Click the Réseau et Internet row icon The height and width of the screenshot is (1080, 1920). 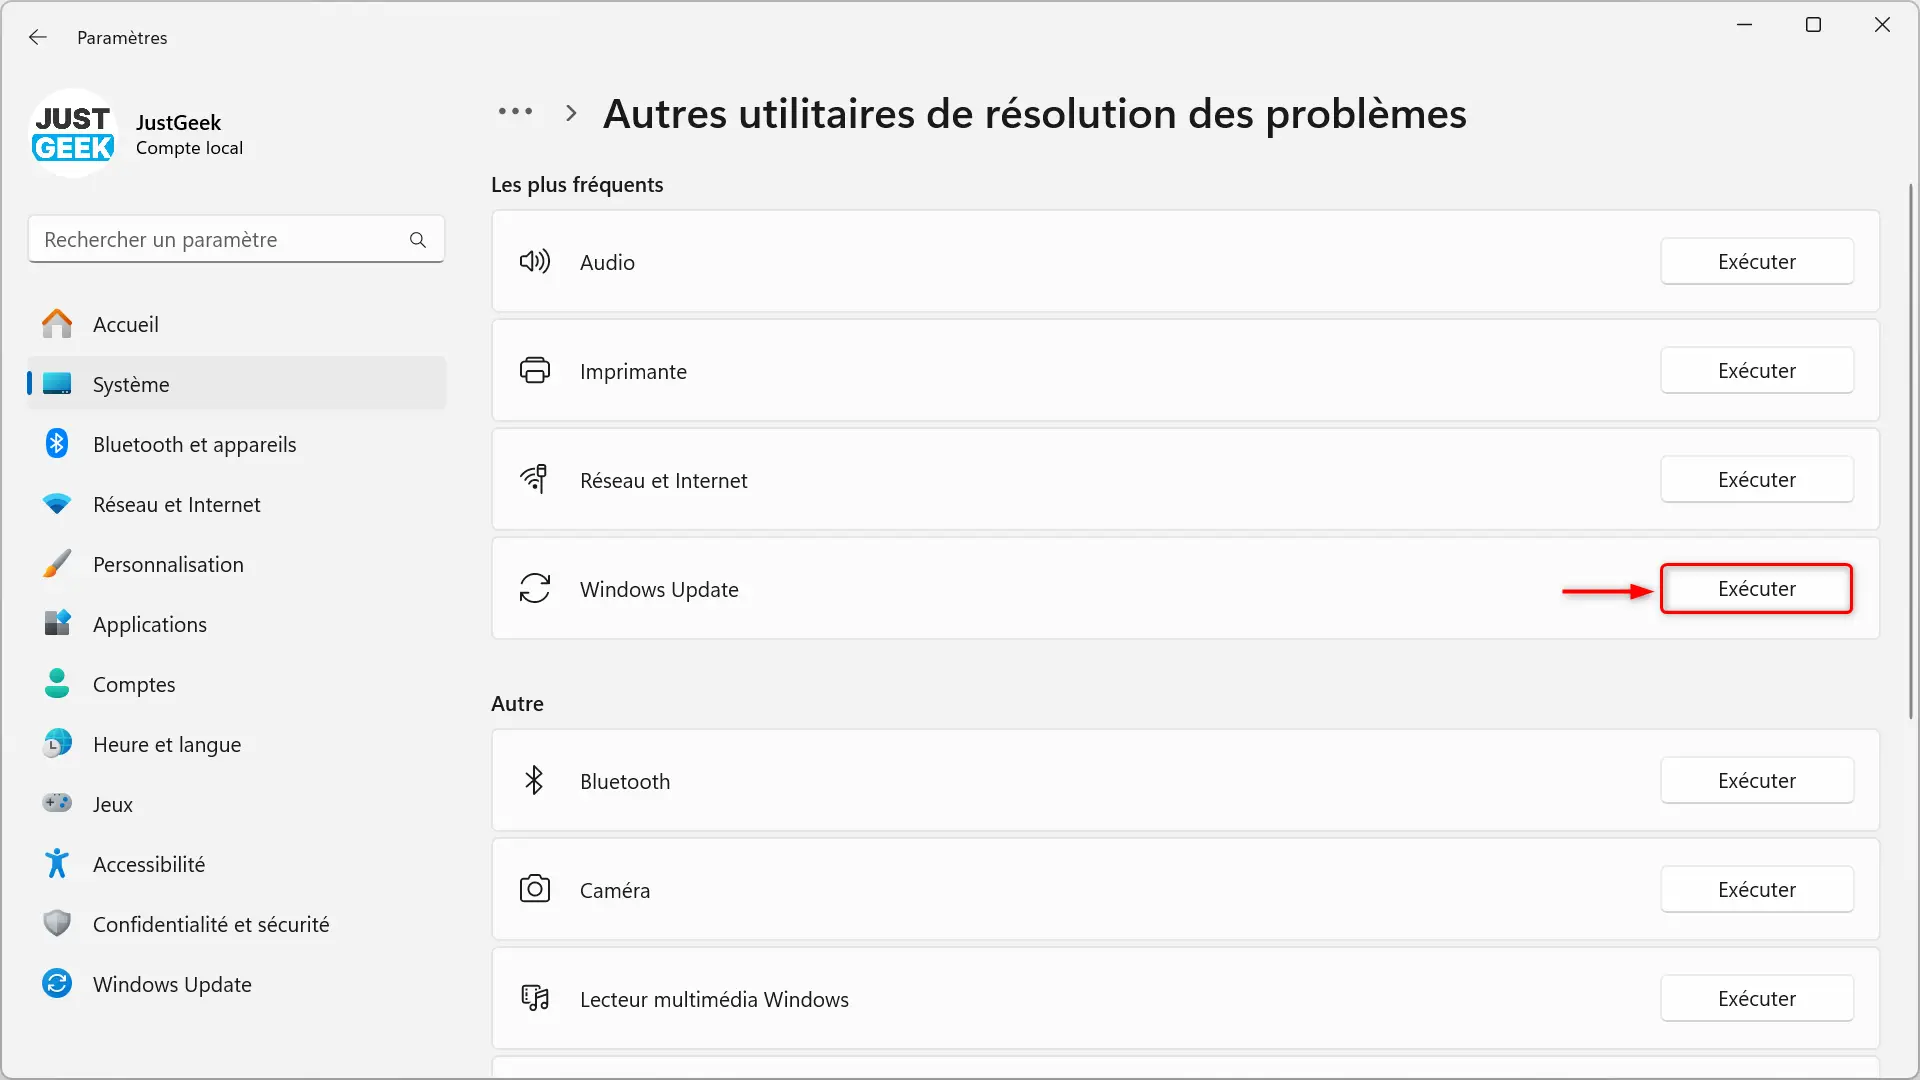(535, 480)
